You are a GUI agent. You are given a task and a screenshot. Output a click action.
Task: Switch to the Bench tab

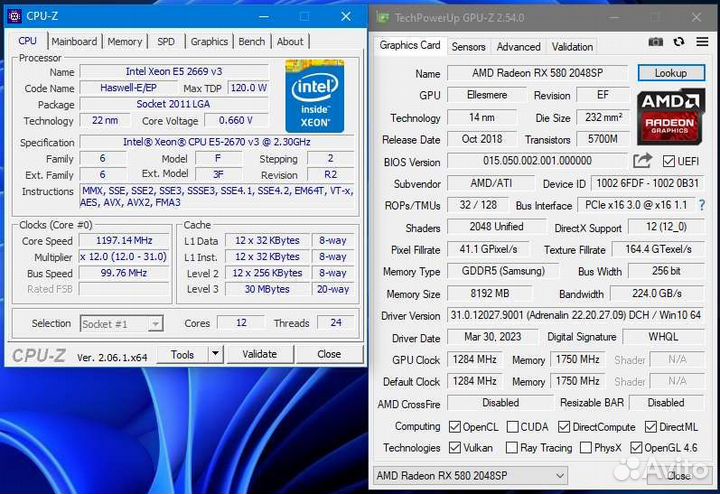252,41
